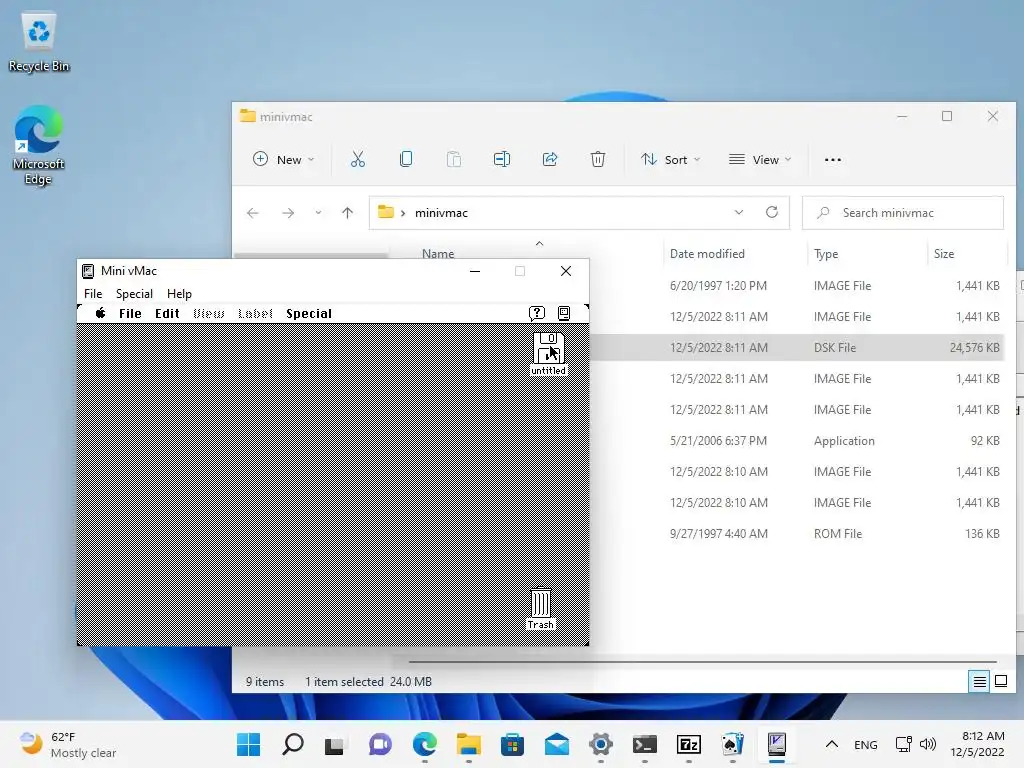
Task: Open the See more ellipsis menu in File Explorer
Action: coord(833,159)
